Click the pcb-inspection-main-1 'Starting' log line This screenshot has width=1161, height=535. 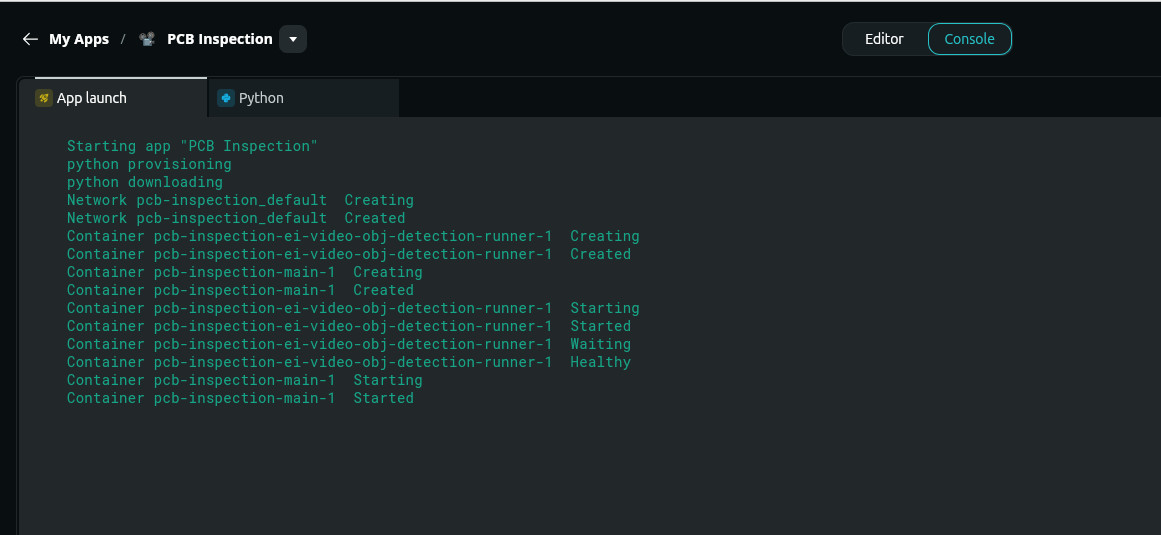click(244, 380)
